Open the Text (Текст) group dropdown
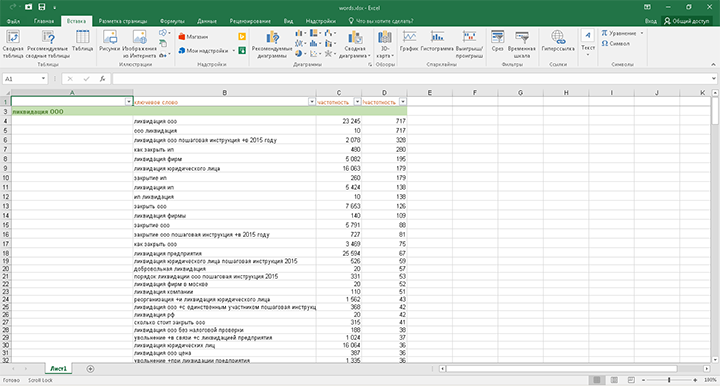Image resolution: width=720 pixels, height=386 pixels. tap(588, 44)
